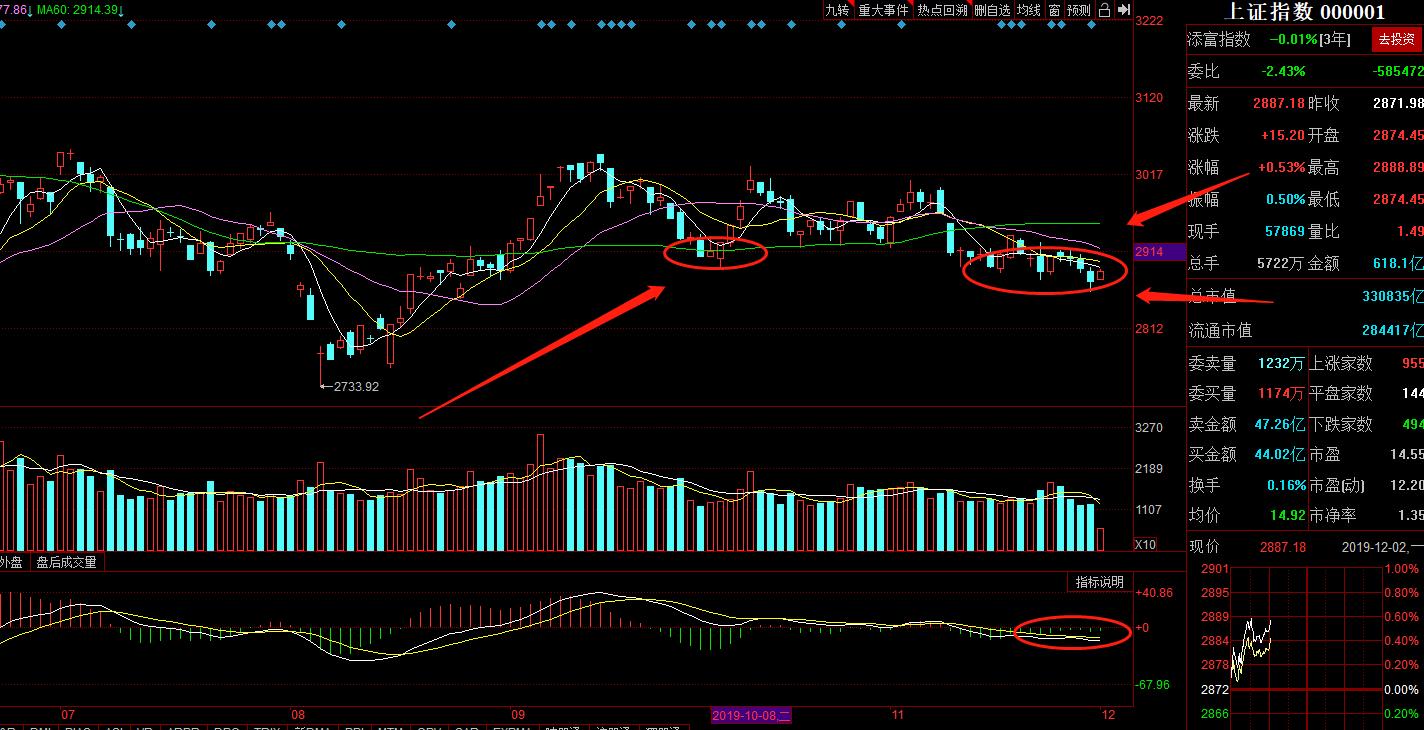Click the 最低 value 2874.45
The height and width of the screenshot is (730, 1424).
click(1398, 199)
